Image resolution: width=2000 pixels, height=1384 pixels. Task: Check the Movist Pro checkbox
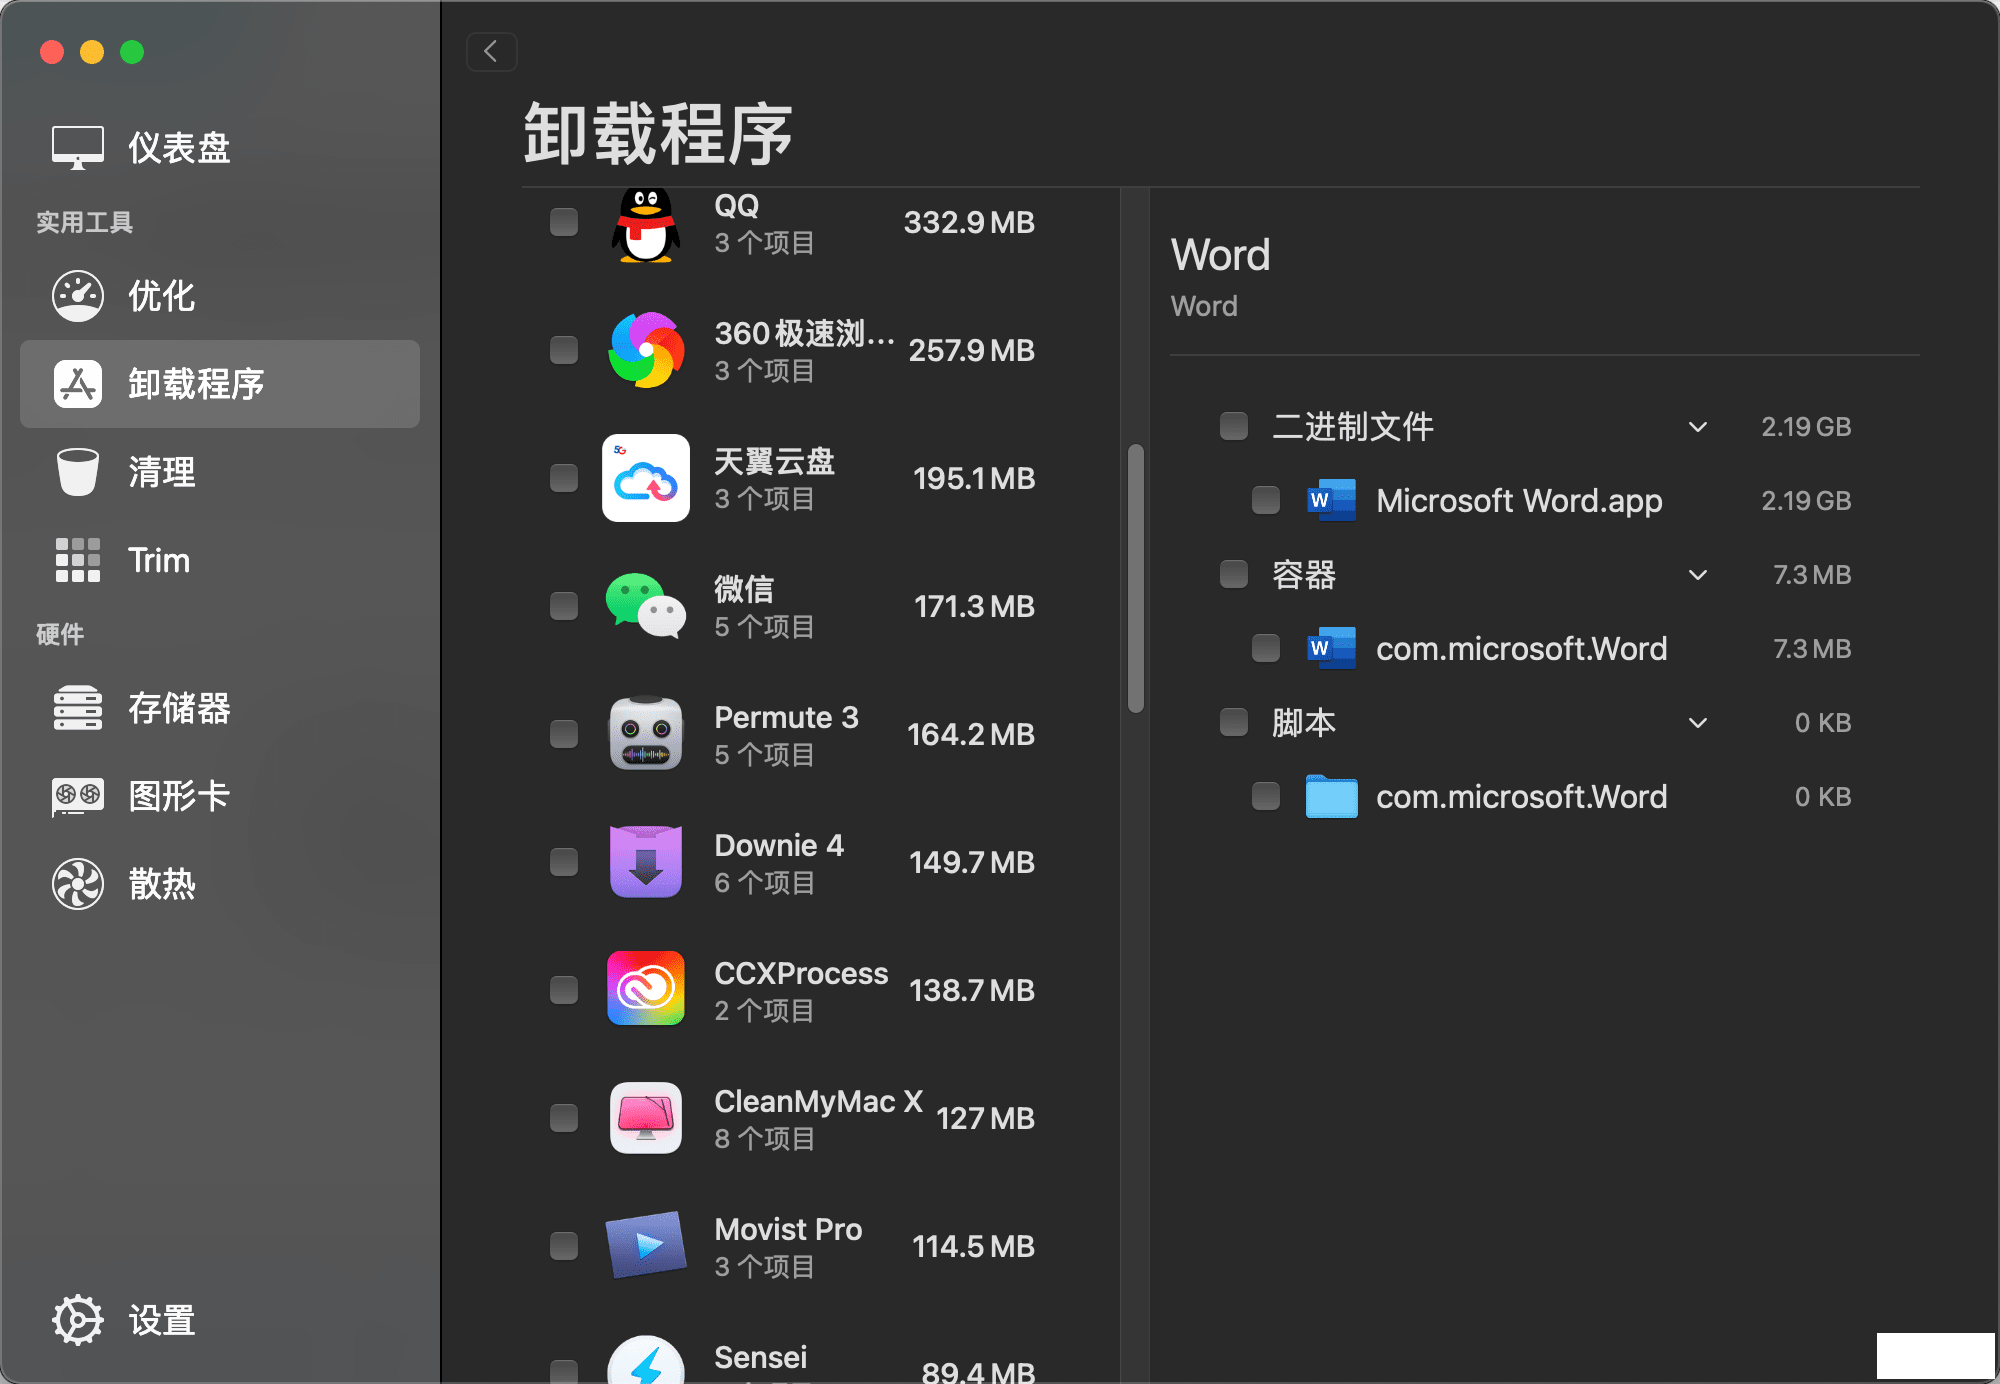click(564, 1246)
